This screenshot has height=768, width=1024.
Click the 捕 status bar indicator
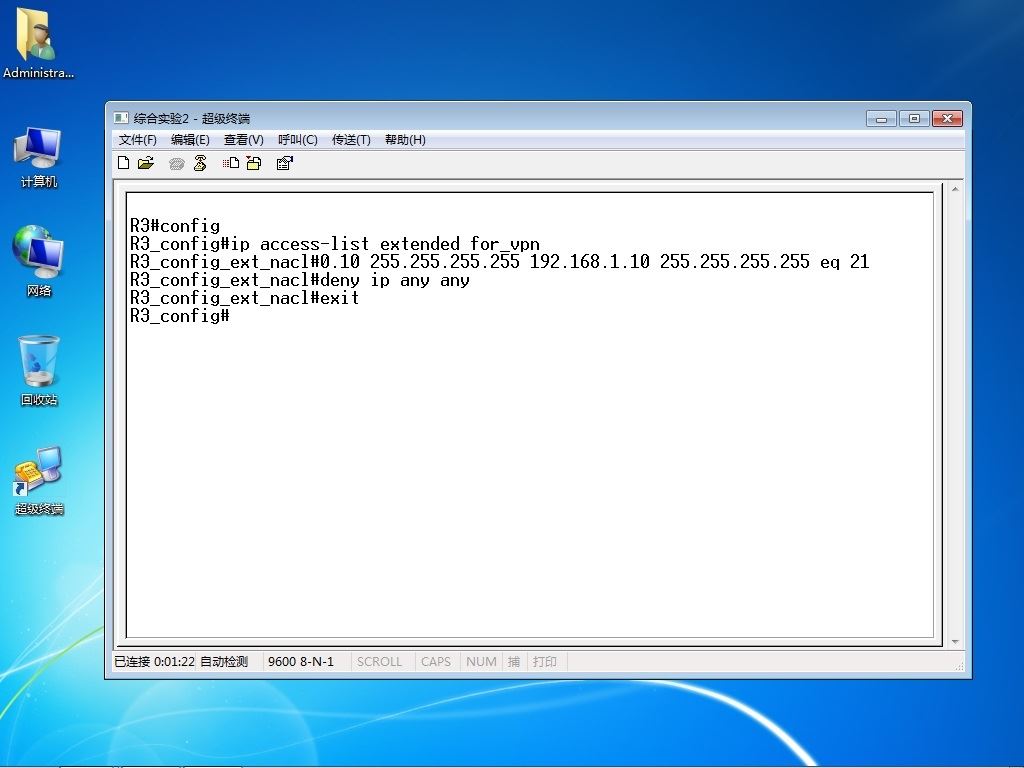click(x=514, y=662)
